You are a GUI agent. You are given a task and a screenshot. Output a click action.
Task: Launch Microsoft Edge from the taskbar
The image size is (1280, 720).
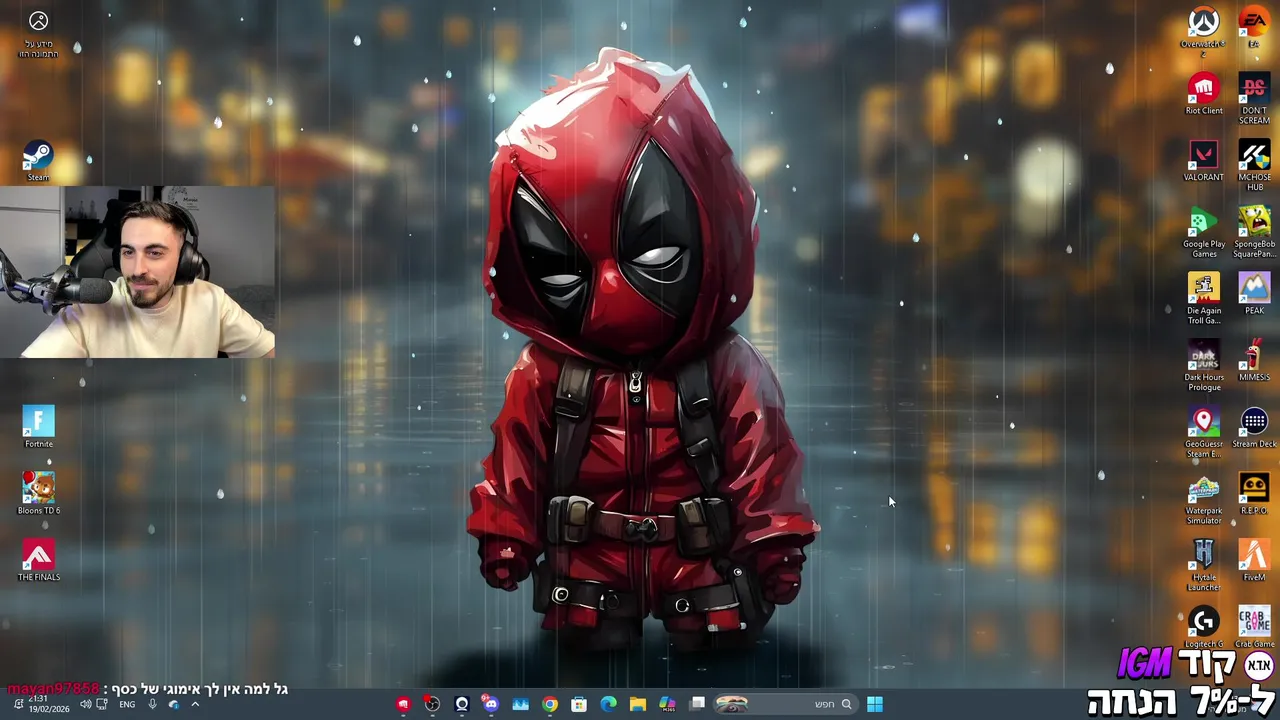point(608,704)
